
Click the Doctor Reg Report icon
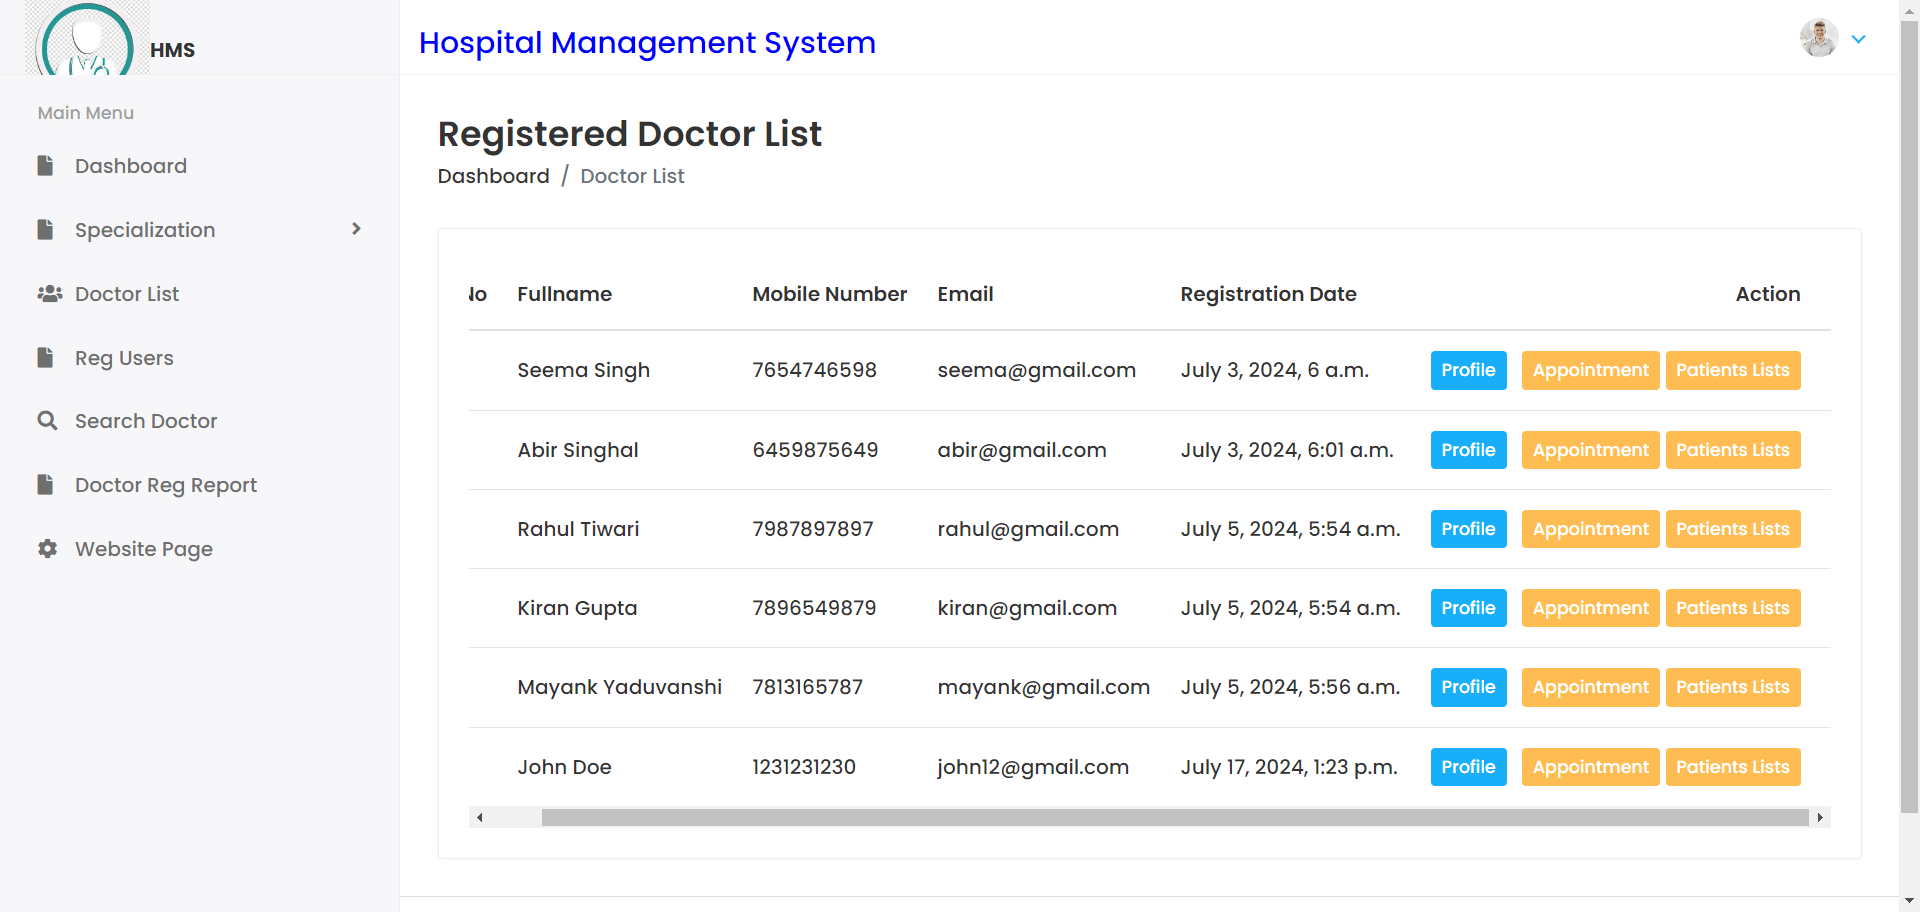pos(46,484)
